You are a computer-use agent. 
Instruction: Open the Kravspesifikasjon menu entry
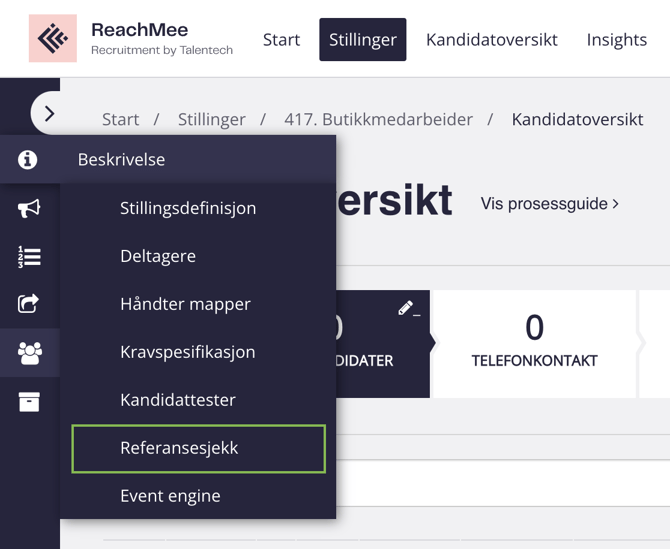pyautogui.click(x=187, y=352)
